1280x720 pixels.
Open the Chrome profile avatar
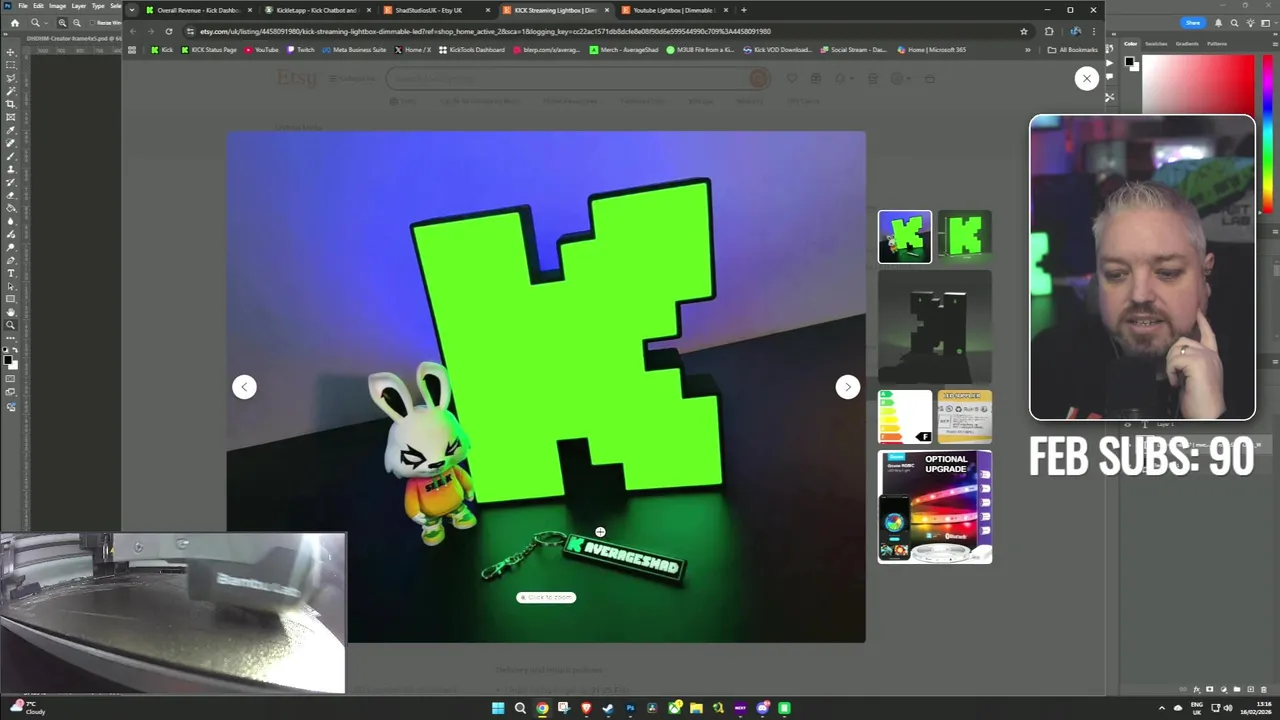point(1075,31)
